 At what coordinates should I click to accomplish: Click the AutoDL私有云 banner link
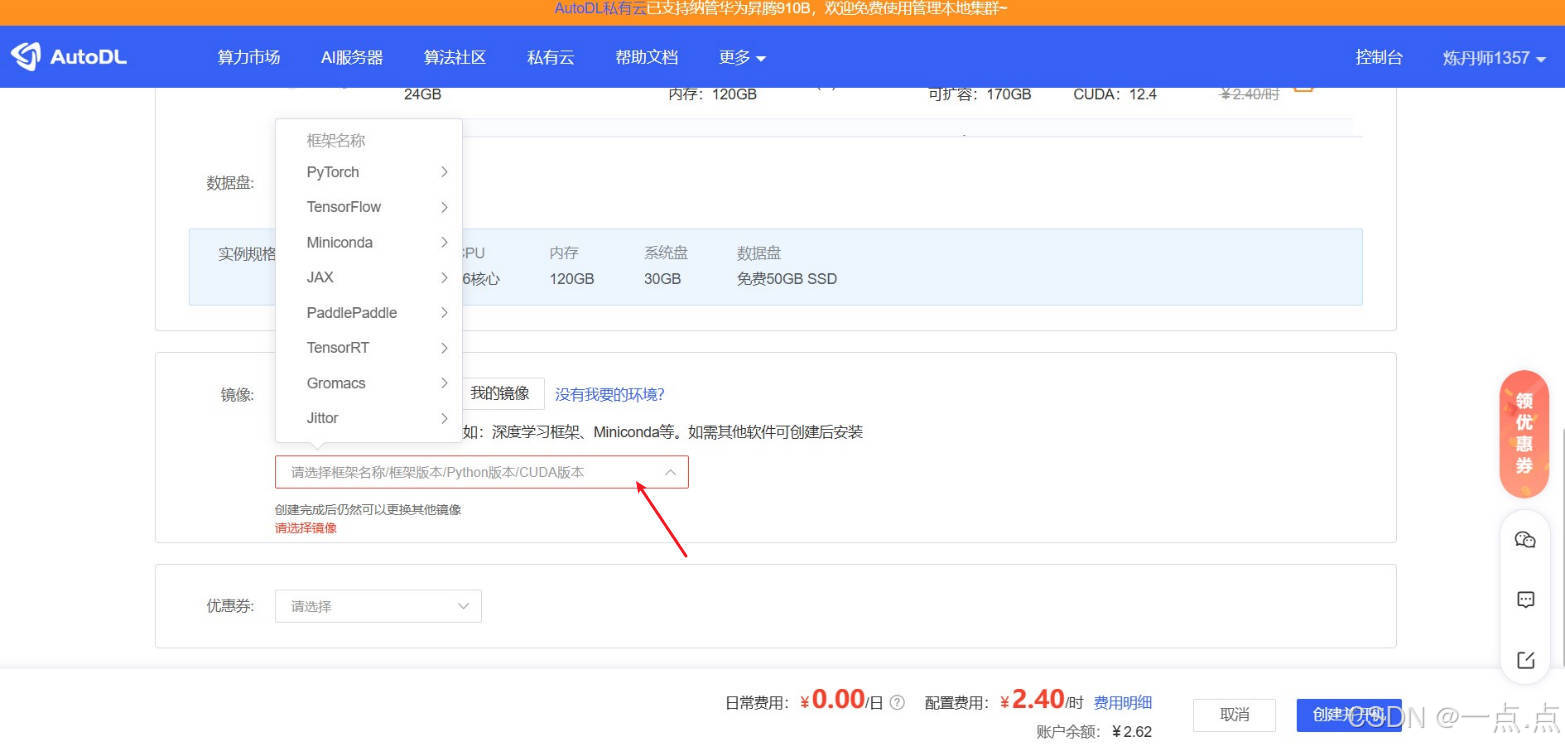[600, 9]
